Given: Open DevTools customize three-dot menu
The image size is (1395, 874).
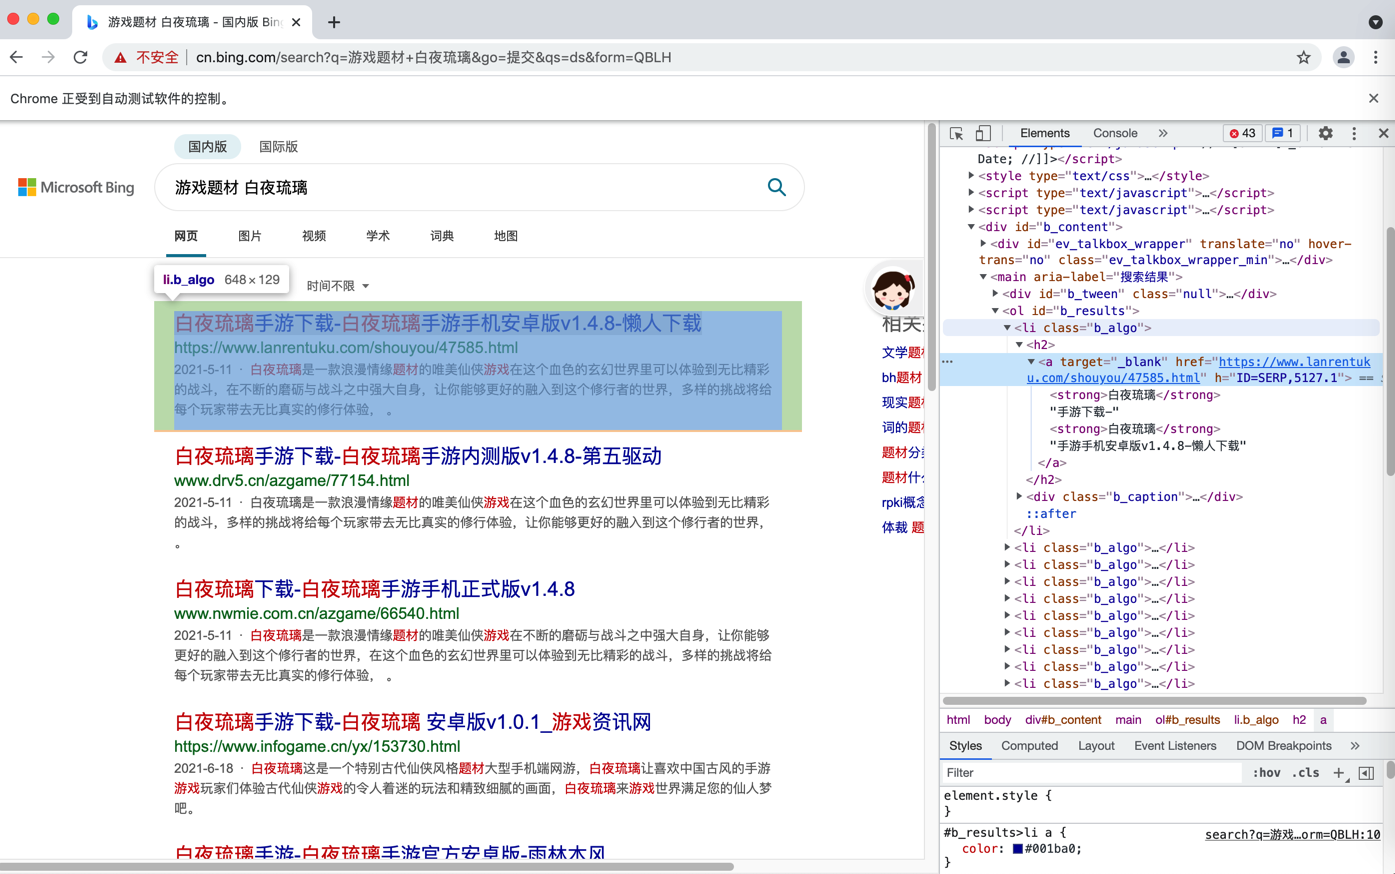Looking at the screenshot, I should pos(1354,133).
